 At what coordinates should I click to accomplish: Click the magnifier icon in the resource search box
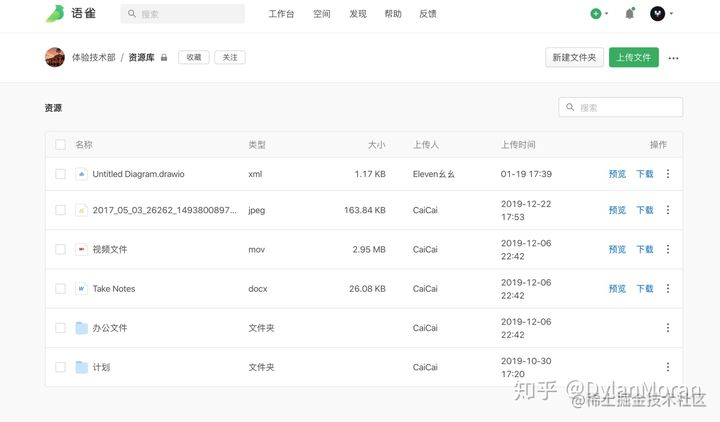pyautogui.click(x=570, y=107)
